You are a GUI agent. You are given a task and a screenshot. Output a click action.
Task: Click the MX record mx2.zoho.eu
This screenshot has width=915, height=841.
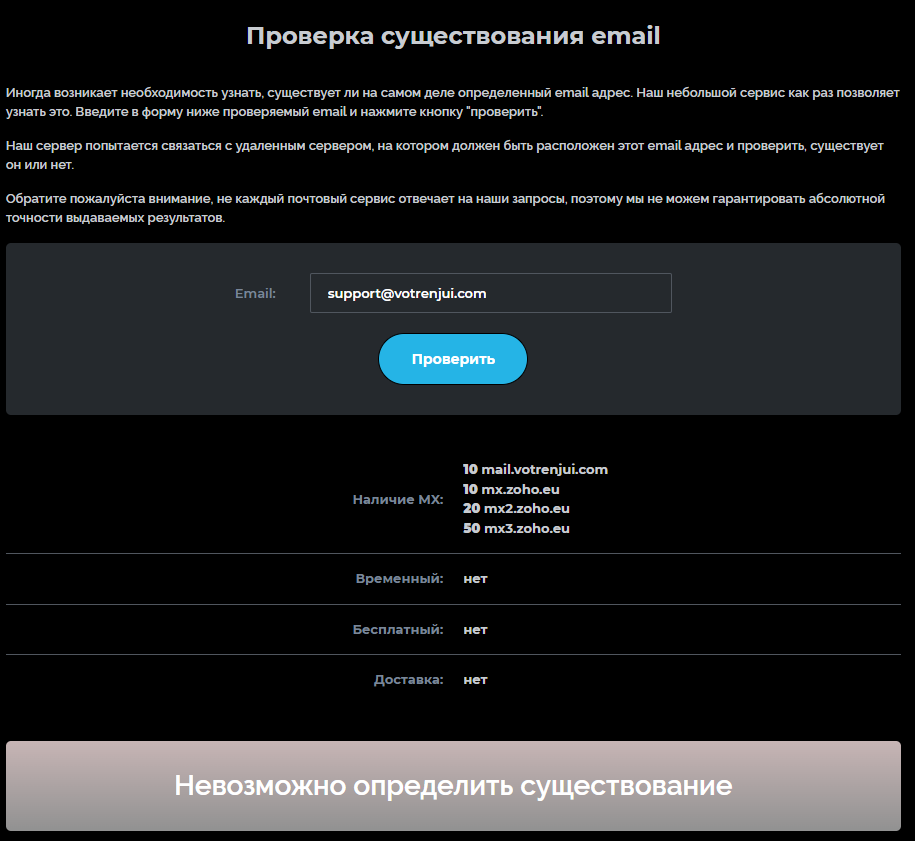coord(521,508)
